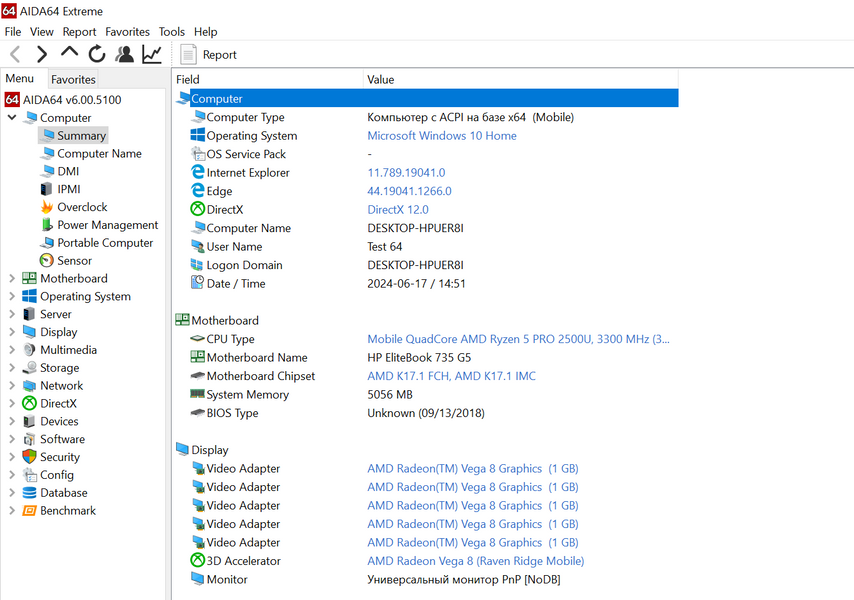The height and width of the screenshot is (600, 854).
Task: Click the Security shield icon
Action: click(29, 457)
